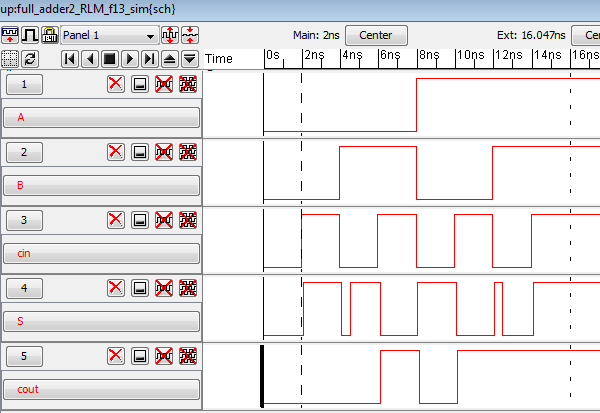Select signal cout label button

point(101,389)
